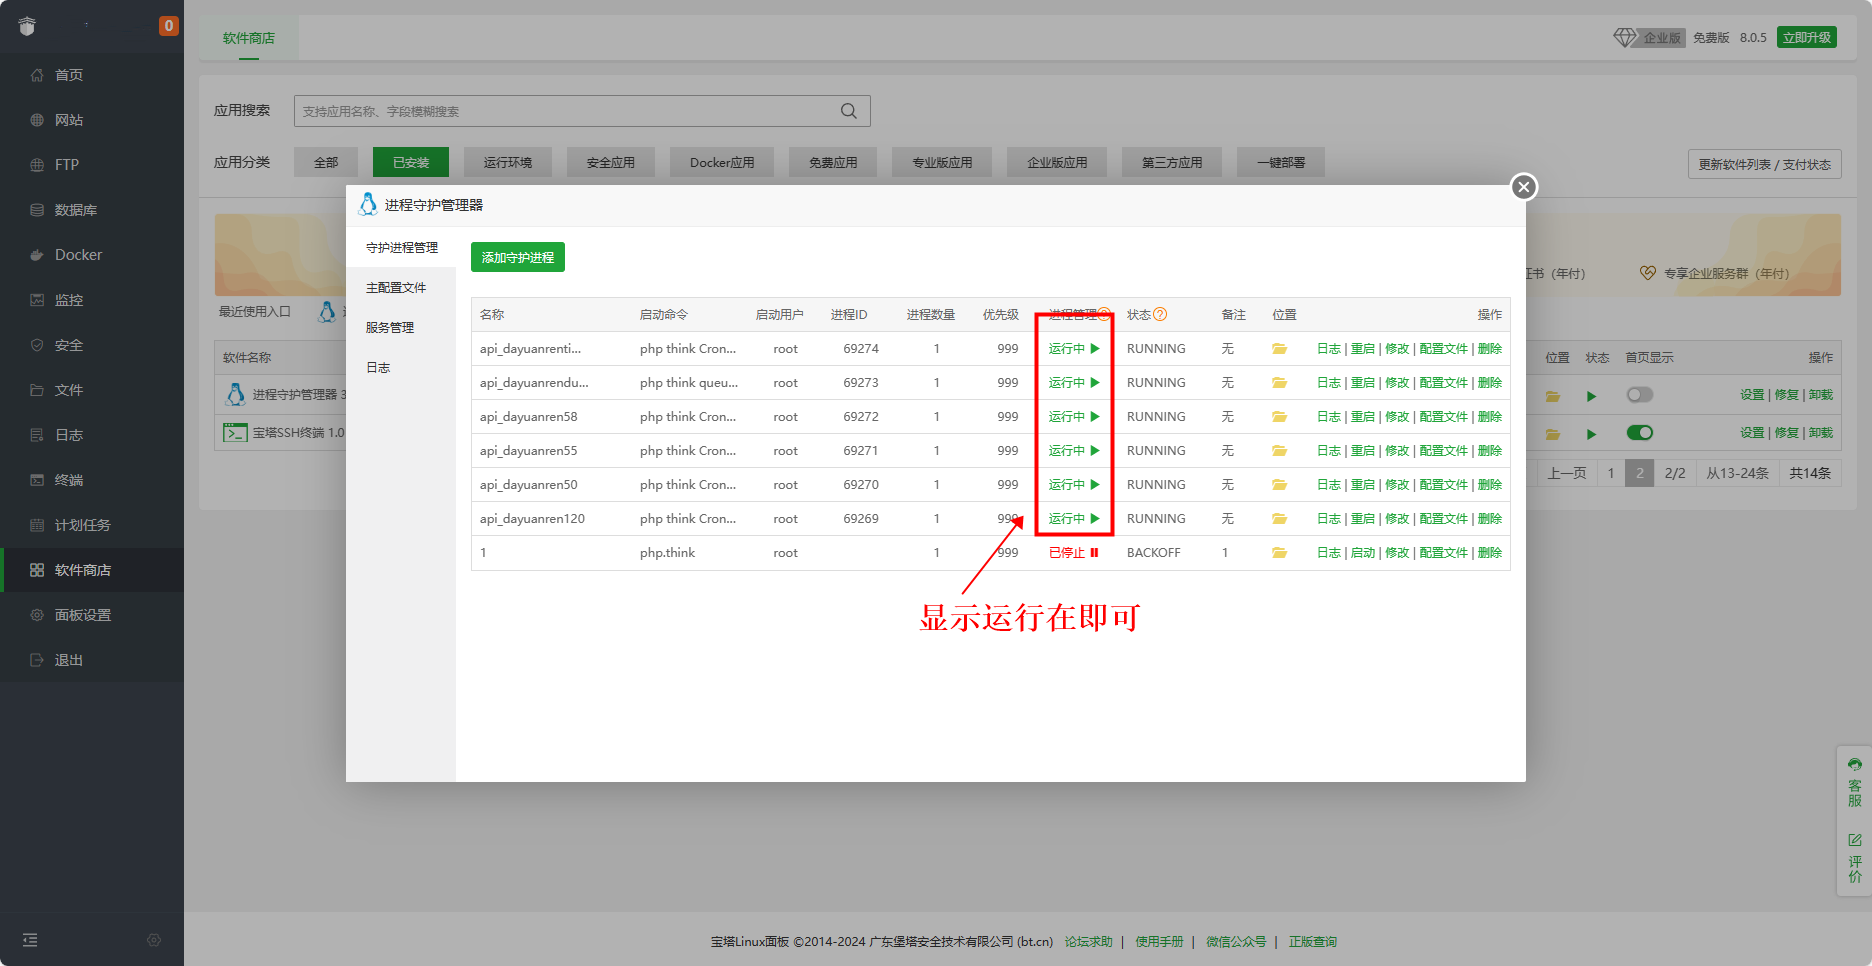The image size is (1872, 966).
Task: Toggle running state of api_dayuanren50 process
Action: coord(1073,485)
